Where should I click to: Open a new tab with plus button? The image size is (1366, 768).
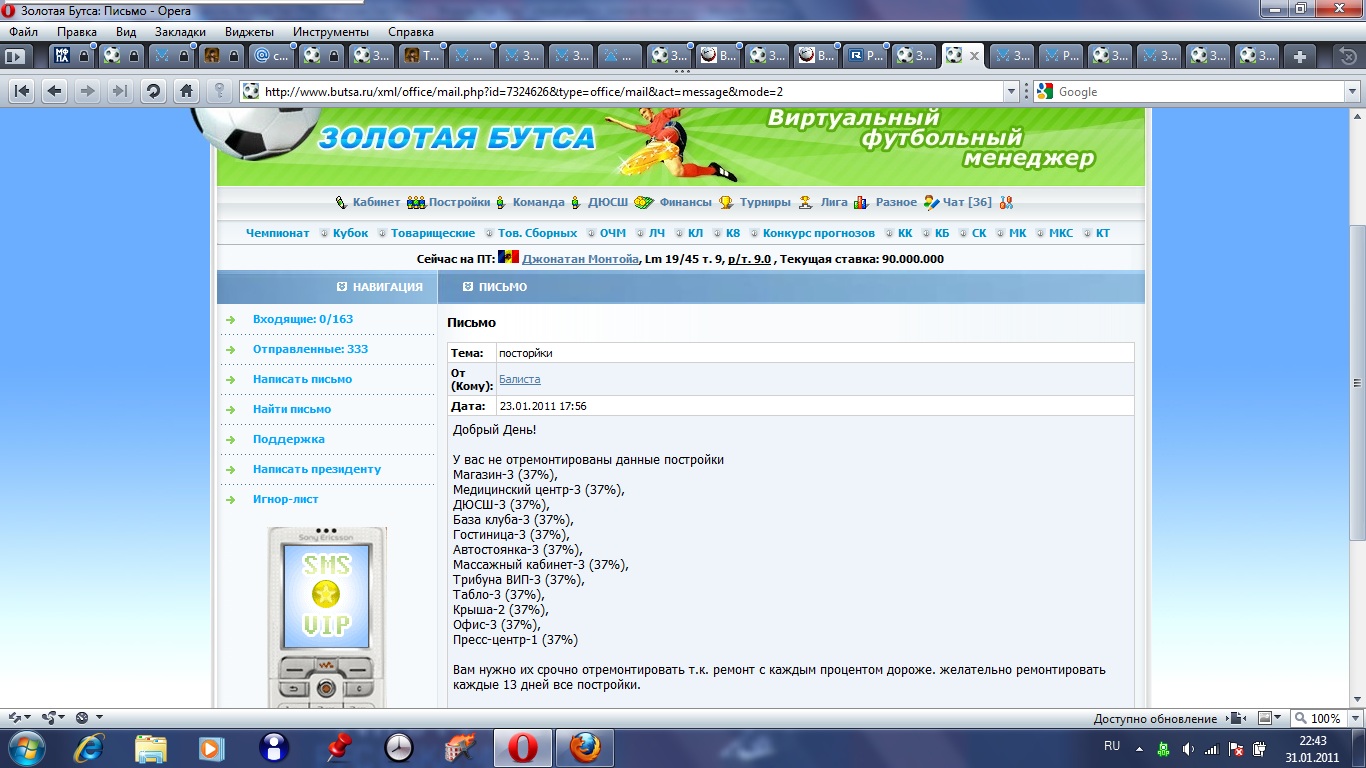(x=1299, y=56)
